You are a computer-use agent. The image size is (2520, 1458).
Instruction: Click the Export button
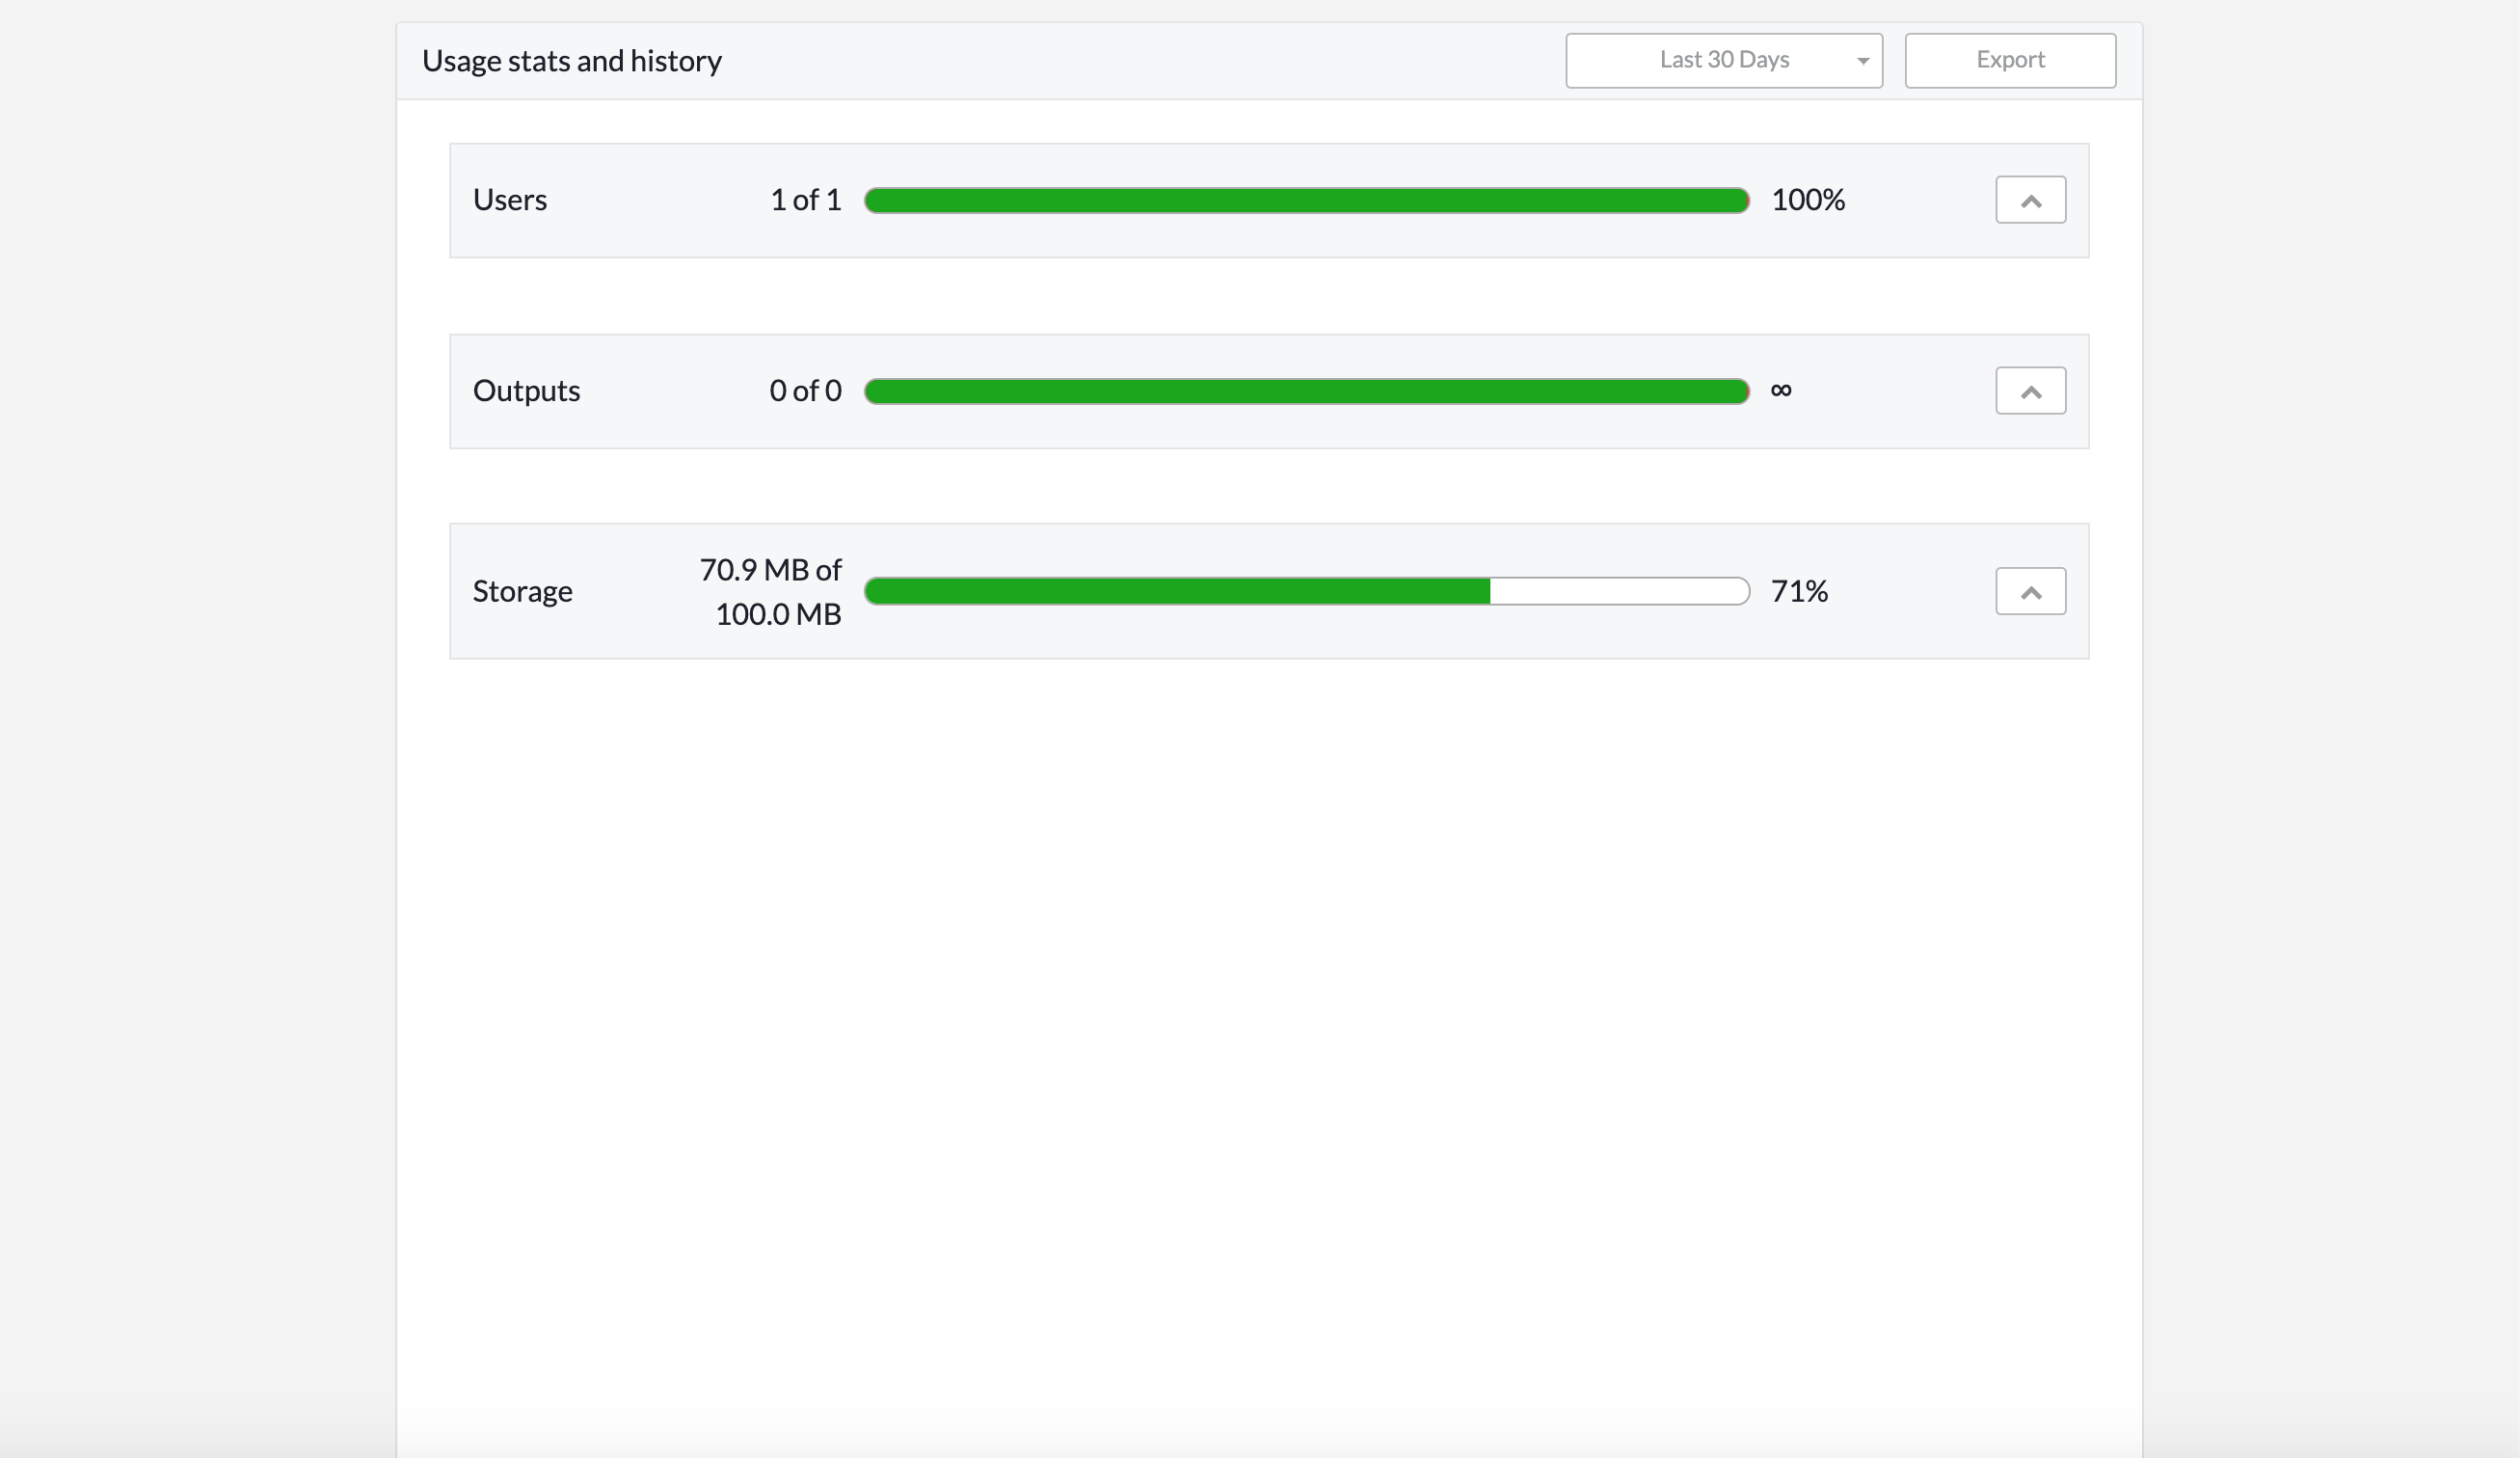pos(2010,61)
